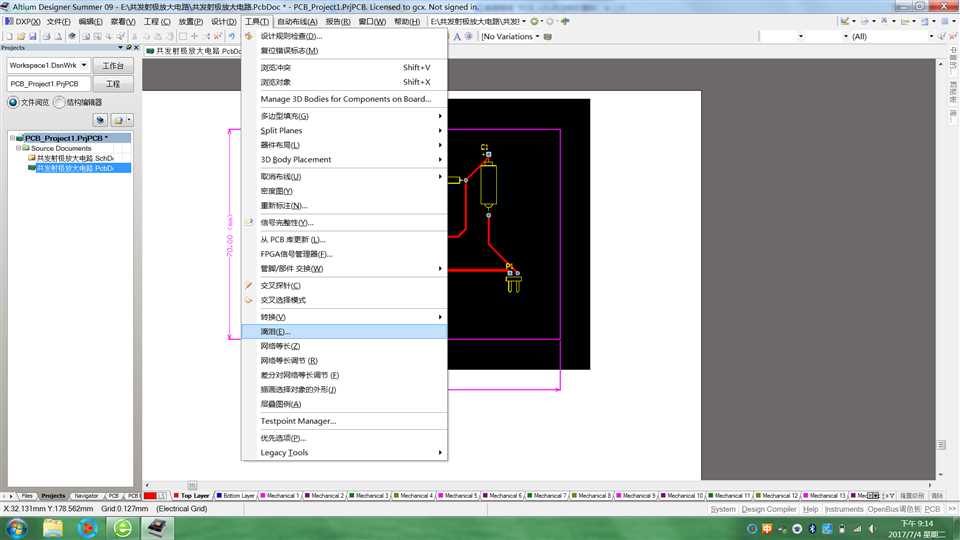Open the media player taskbar icon
Screen dimensions: 960x540
[x=88, y=528]
